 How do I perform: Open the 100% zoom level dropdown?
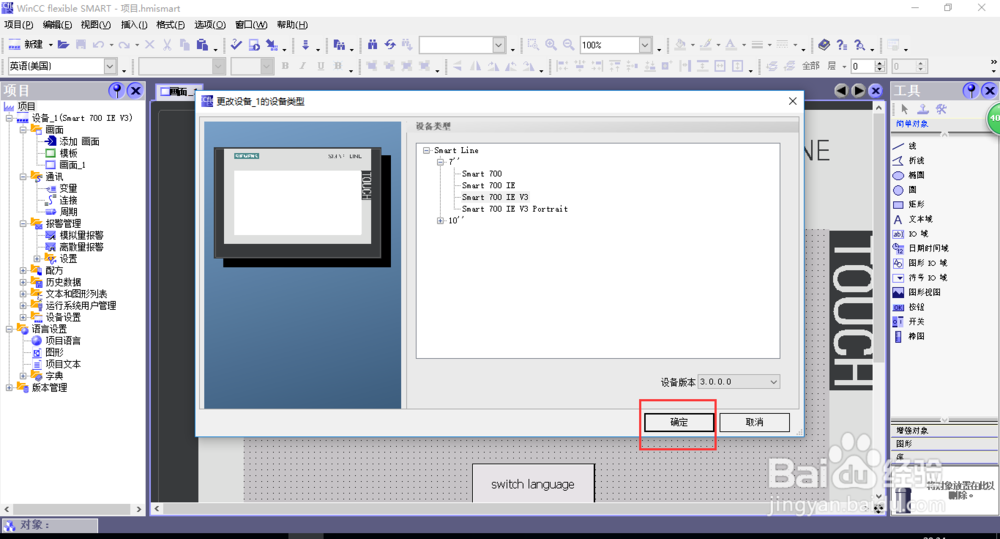645,45
